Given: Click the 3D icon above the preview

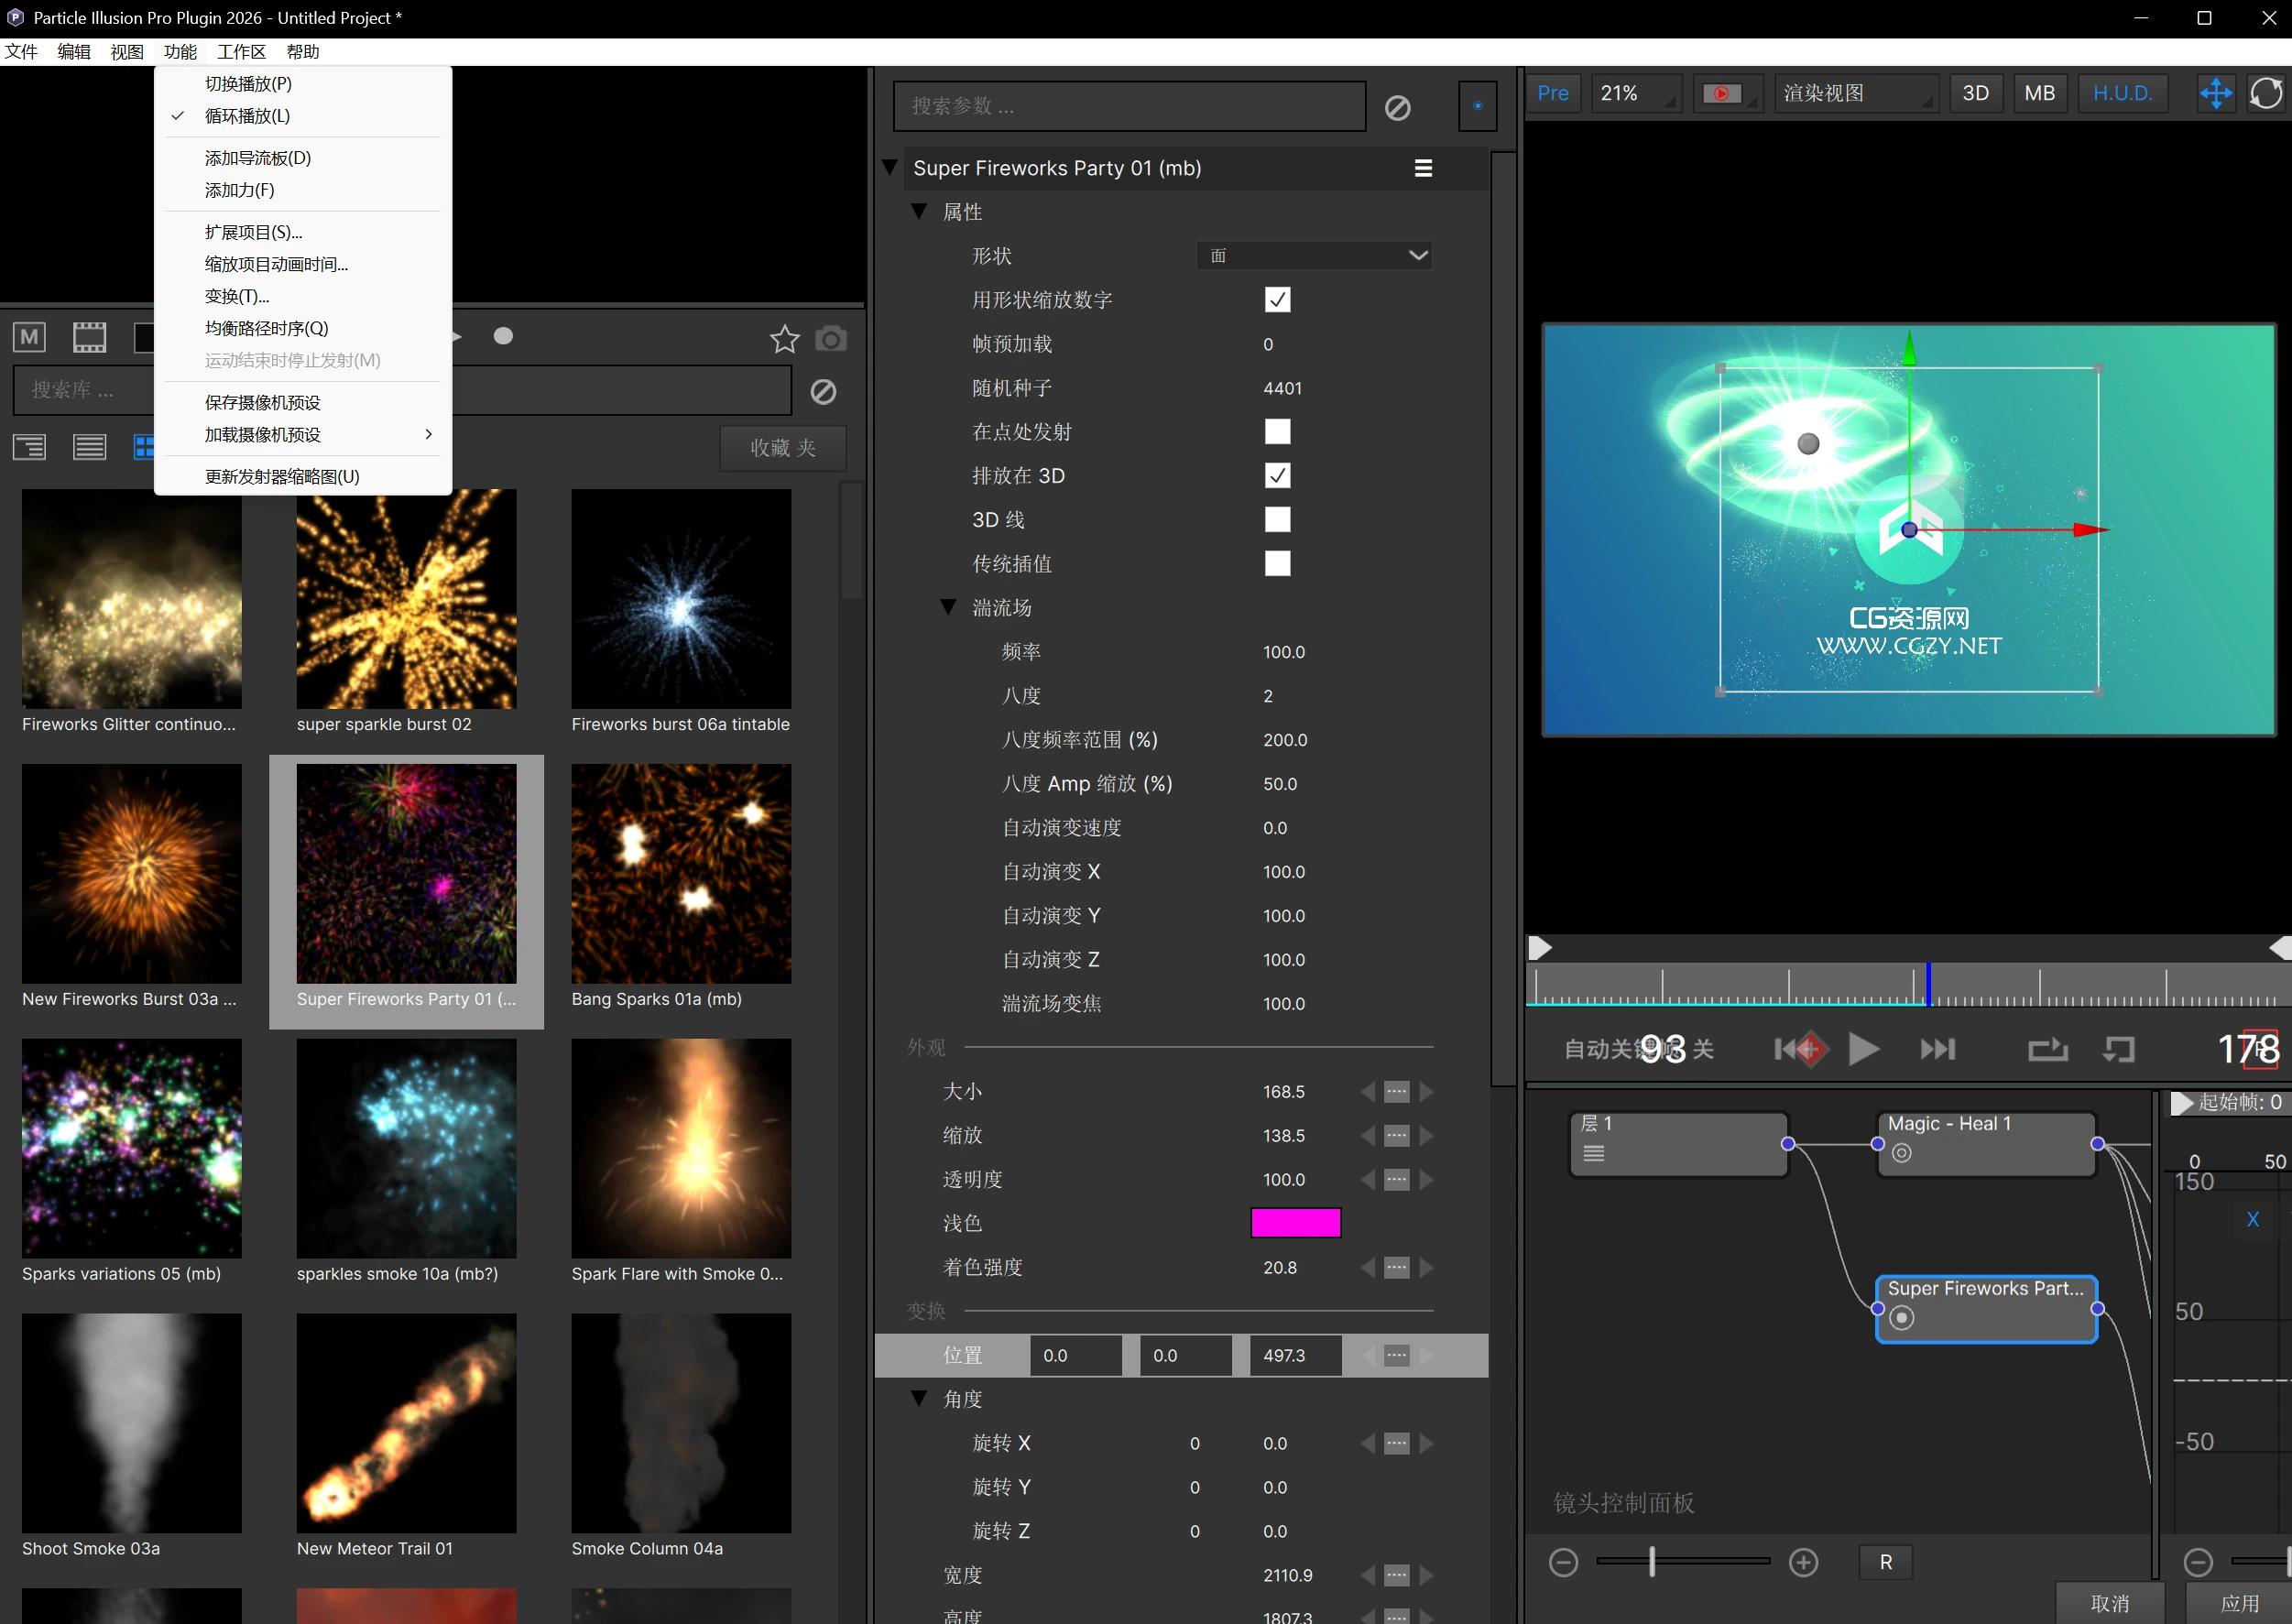Looking at the screenshot, I should click(1975, 93).
